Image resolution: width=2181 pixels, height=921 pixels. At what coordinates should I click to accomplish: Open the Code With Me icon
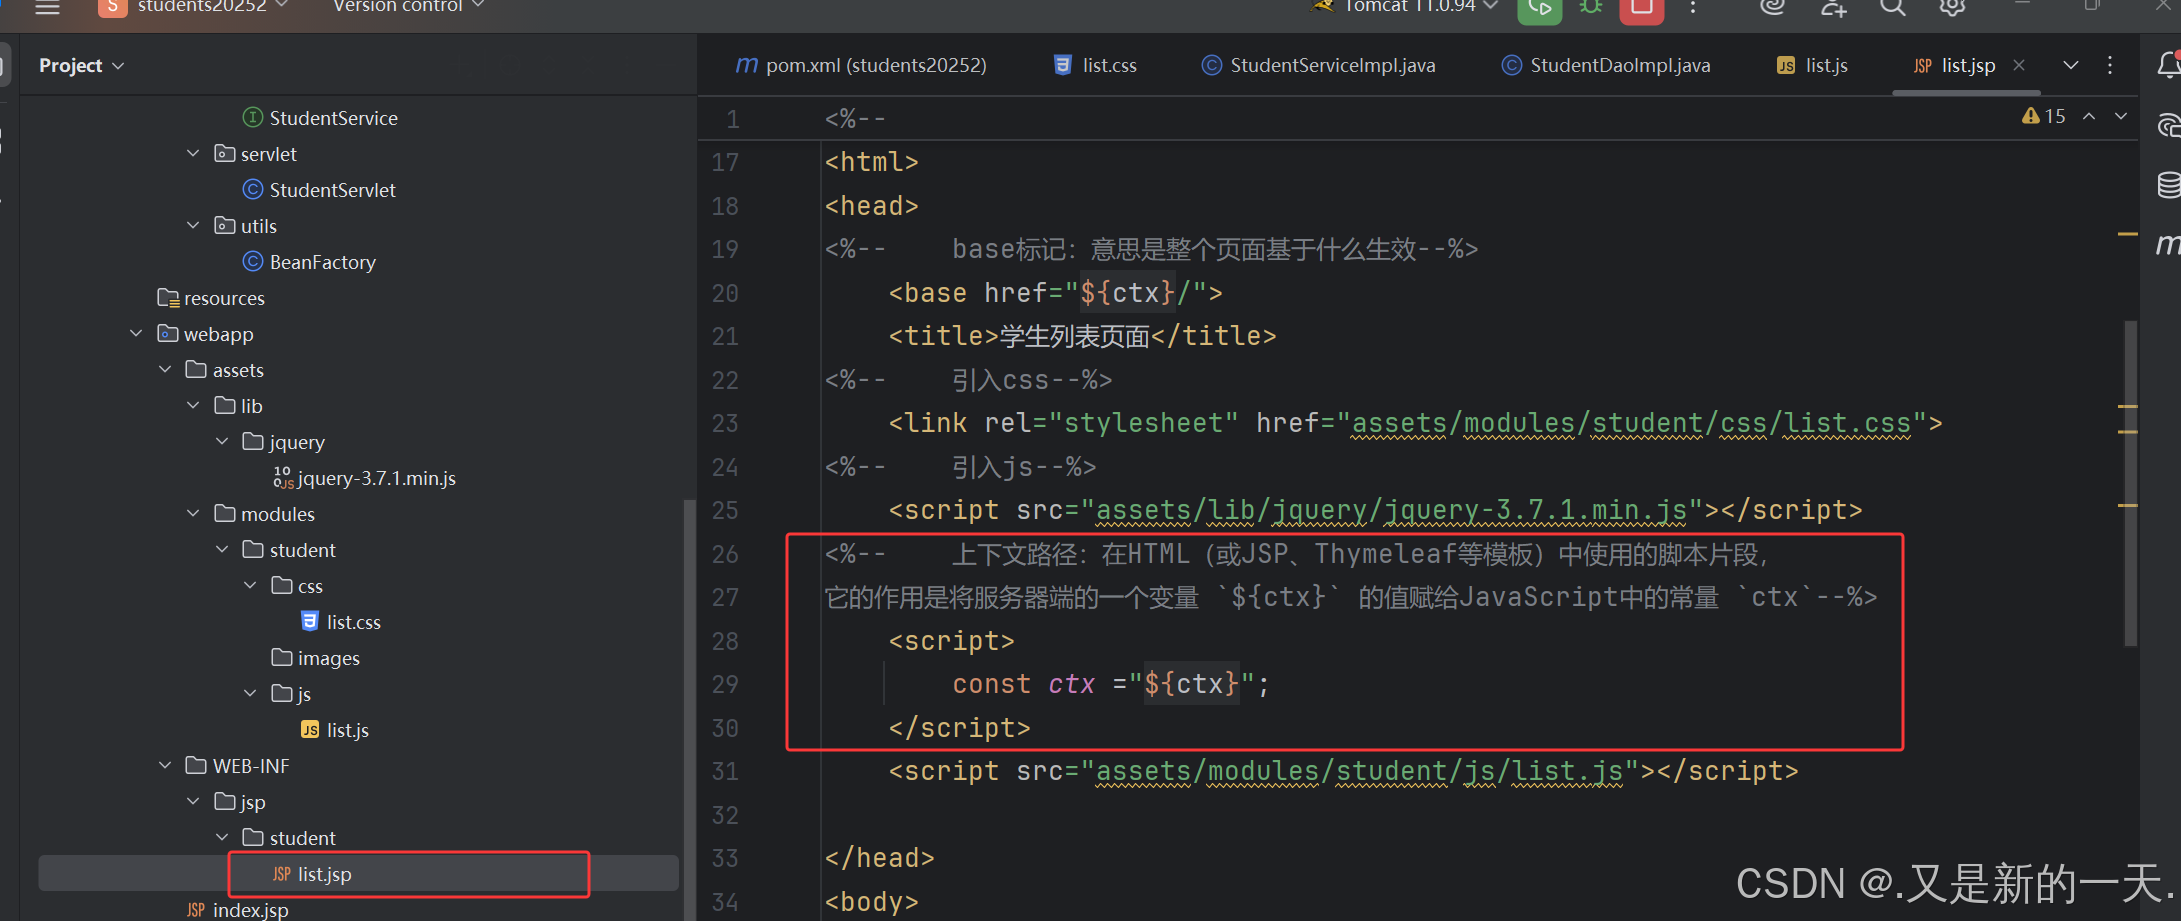point(1833,7)
